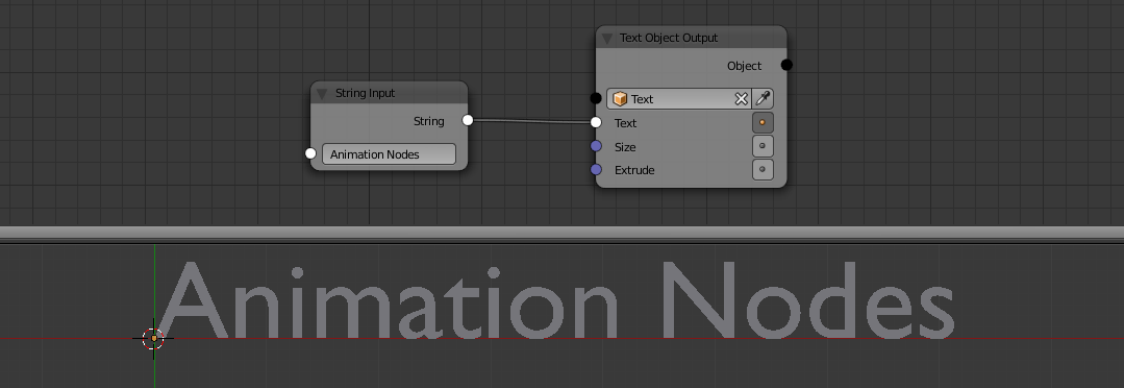Click the String output socket
Viewport: 1124px width, 388px height.
(467, 120)
